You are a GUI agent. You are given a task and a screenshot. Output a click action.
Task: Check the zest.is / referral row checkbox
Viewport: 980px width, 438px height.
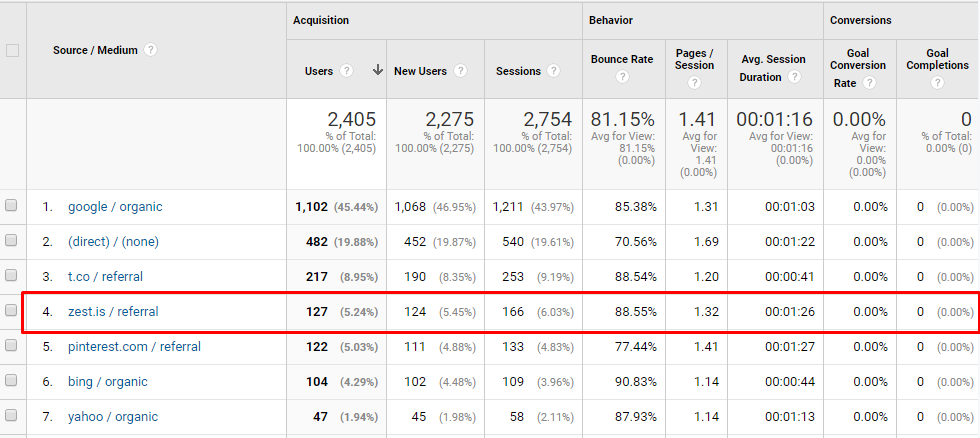coord(11,310)
